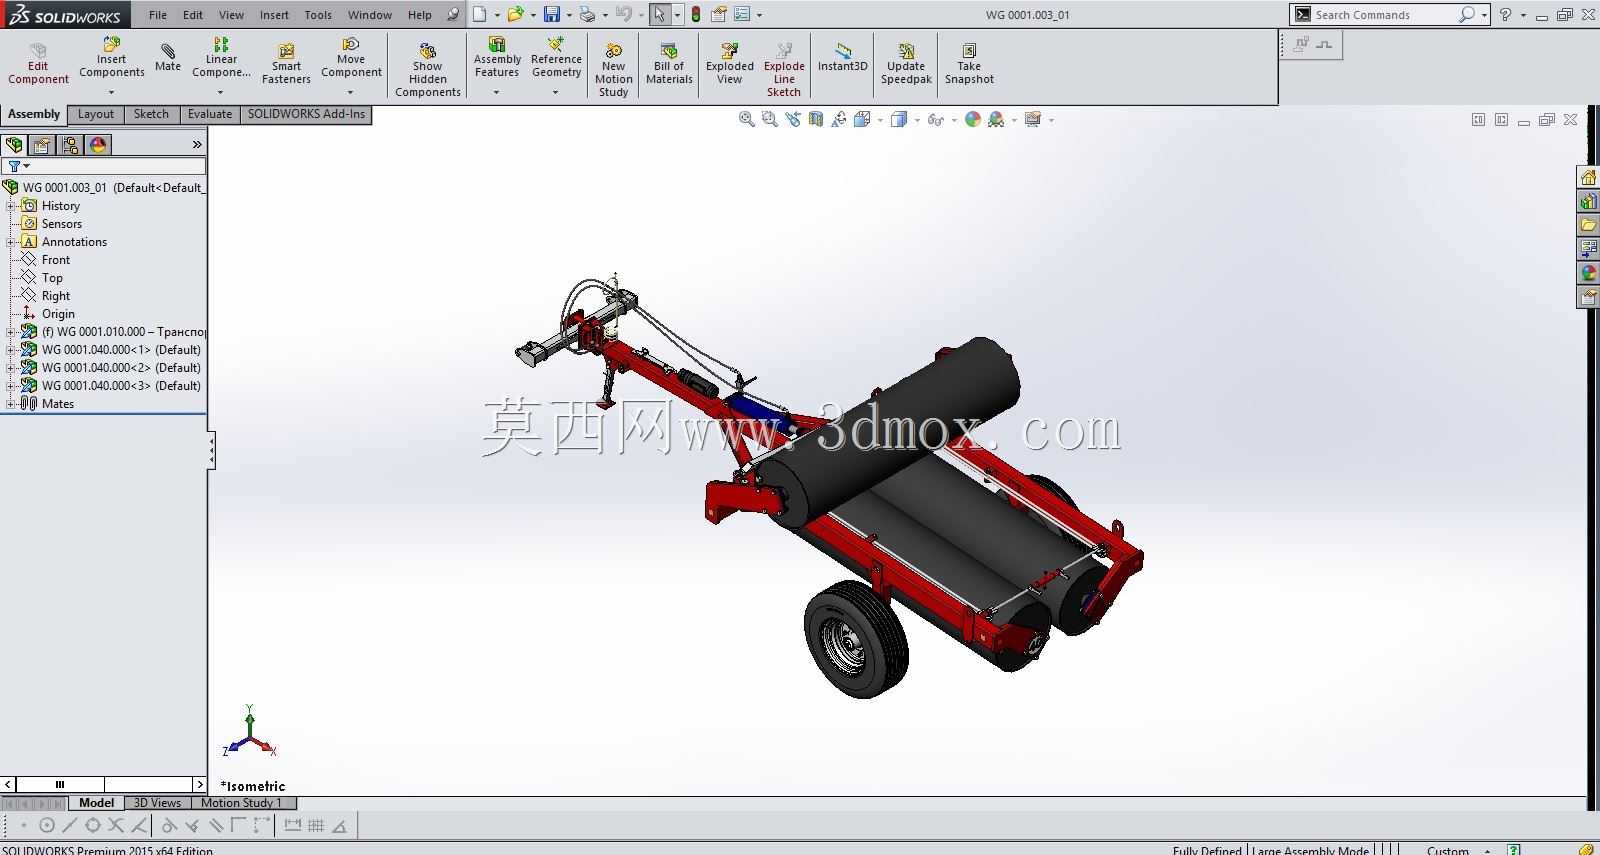
Task: Expand the History tree node
Action: 11,206
